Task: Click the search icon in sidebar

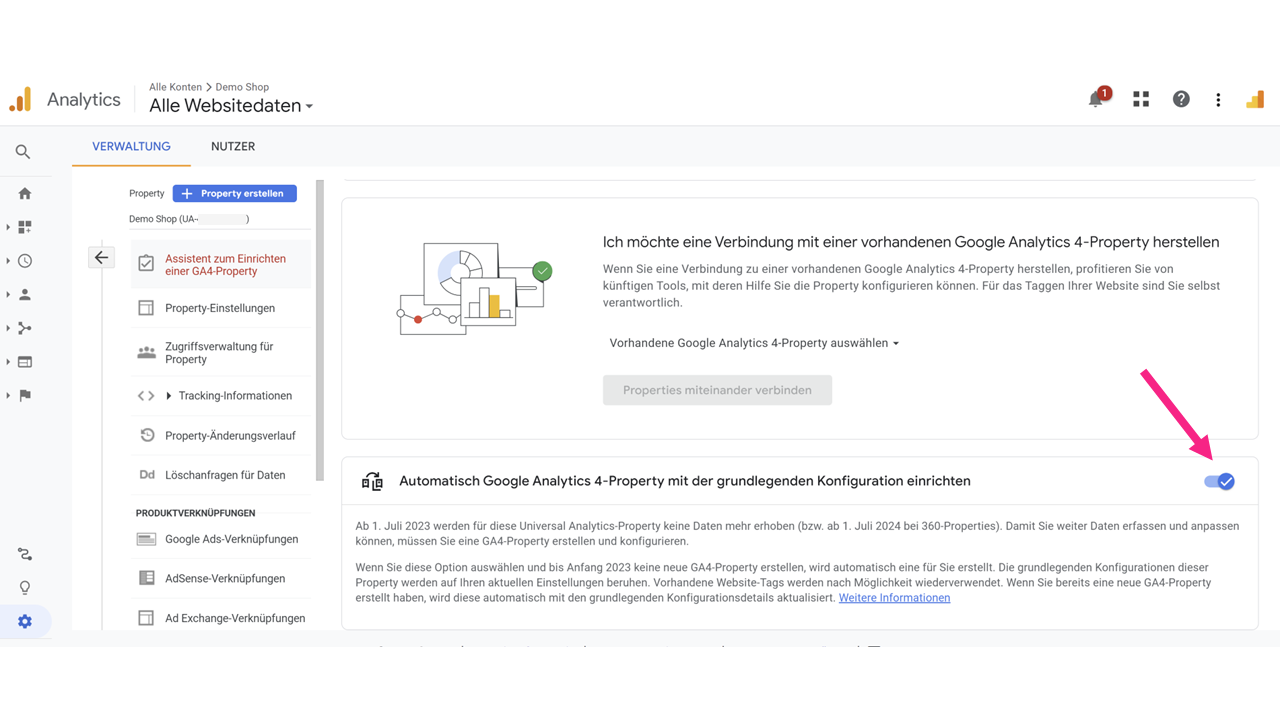Action: click(x=23, y=152)
